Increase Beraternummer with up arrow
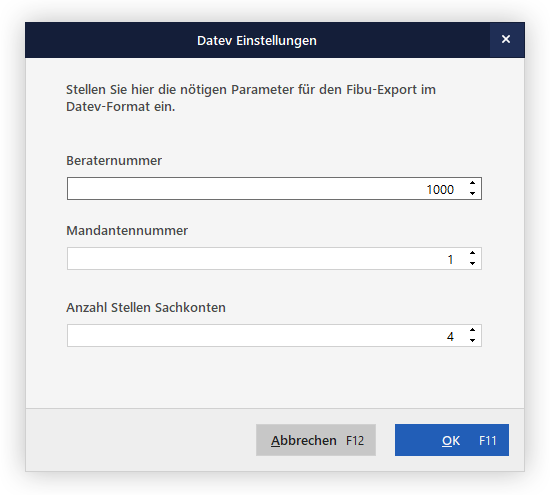The width and height of the screenshot is (550, 495). pyautogui.click(x=472, y=183)
